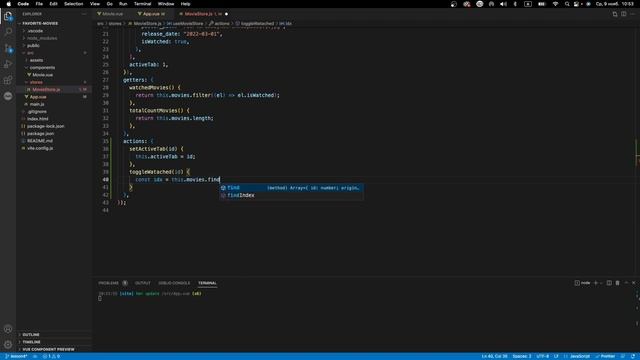The image size is (640, 360).
Task: Open README.md in the explorer
Action: 40,141
